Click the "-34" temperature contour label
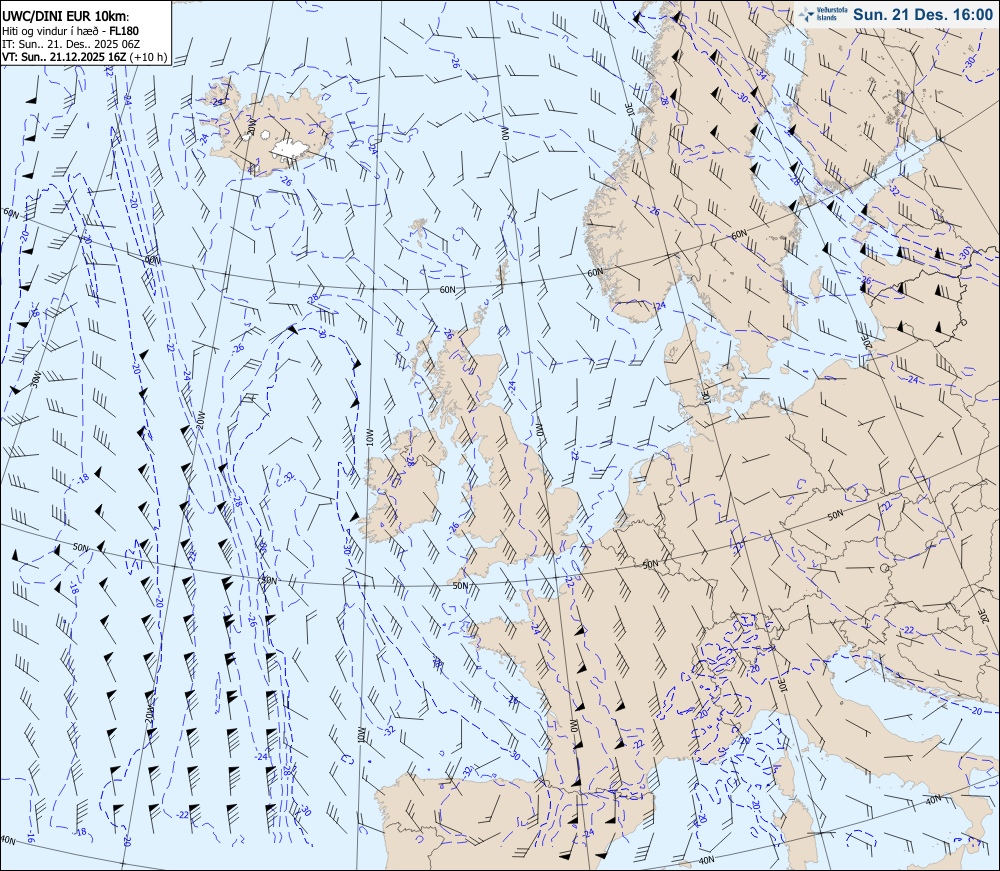Viewport: 1000px width, 871px height. 761,74
